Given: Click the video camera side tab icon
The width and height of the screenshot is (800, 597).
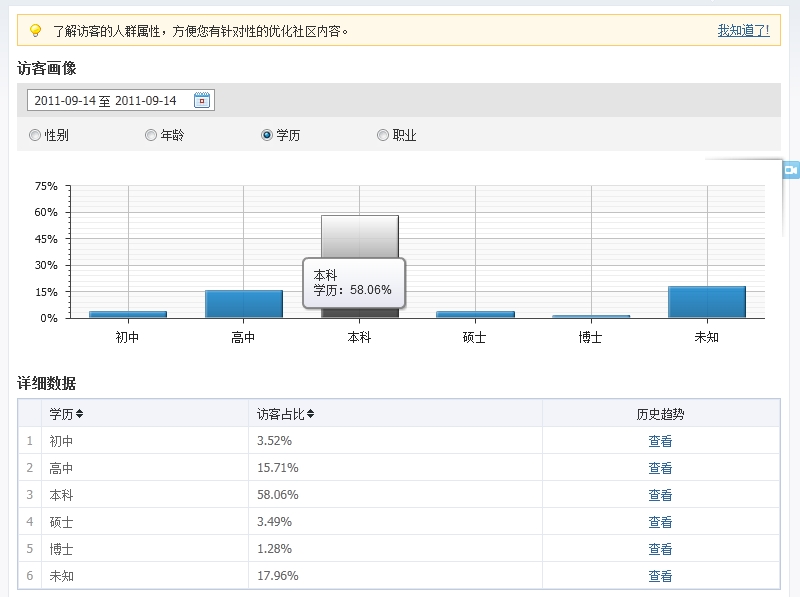Looking at the screenshot, I should (791, 170).
